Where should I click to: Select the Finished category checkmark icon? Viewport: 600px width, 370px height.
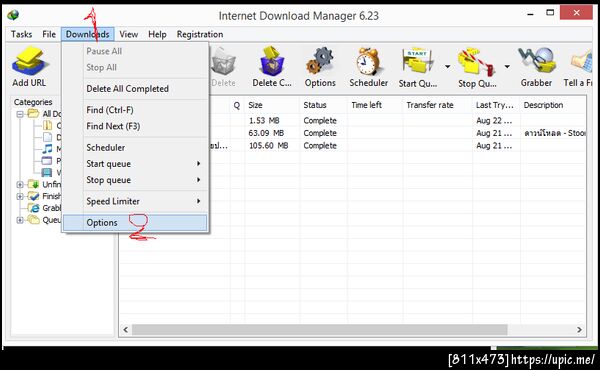point(33,196)
